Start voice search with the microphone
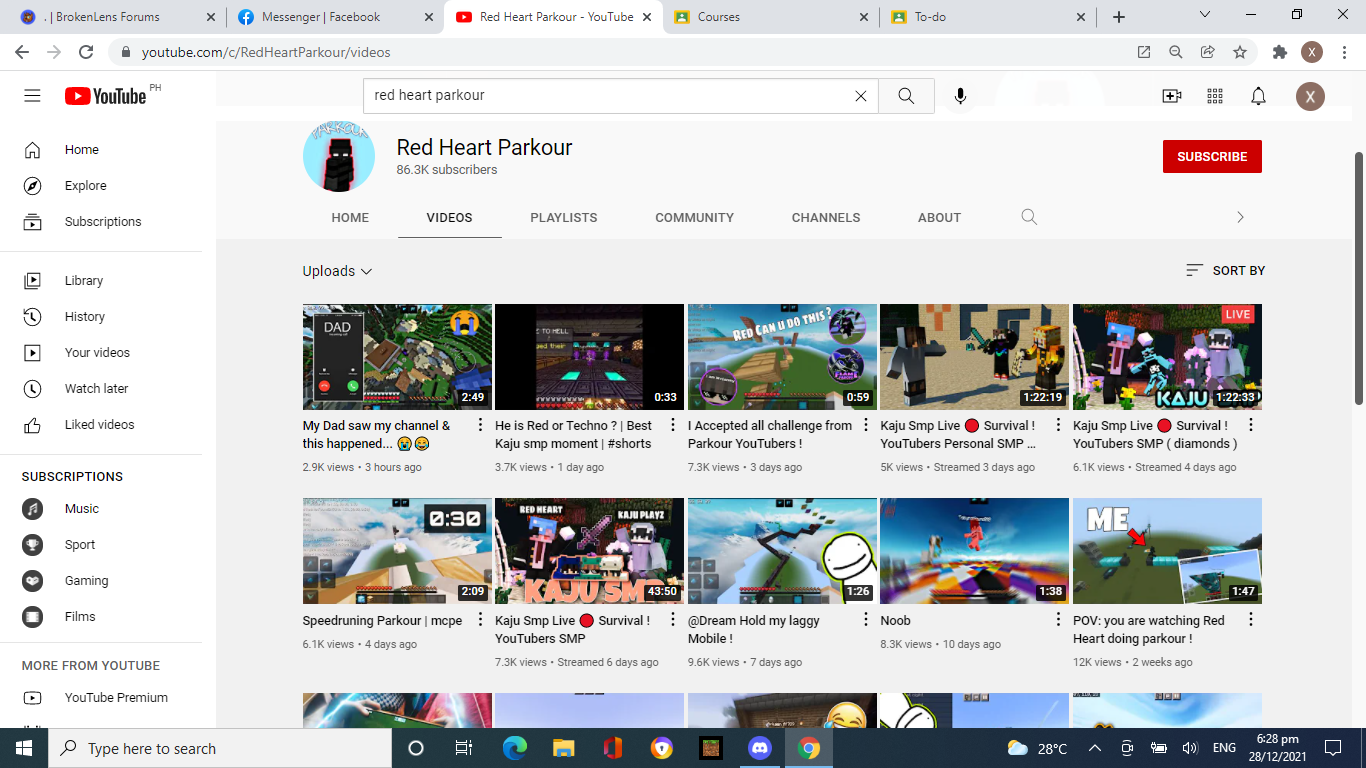The image size is (1366, 768). tap(960, 96)
